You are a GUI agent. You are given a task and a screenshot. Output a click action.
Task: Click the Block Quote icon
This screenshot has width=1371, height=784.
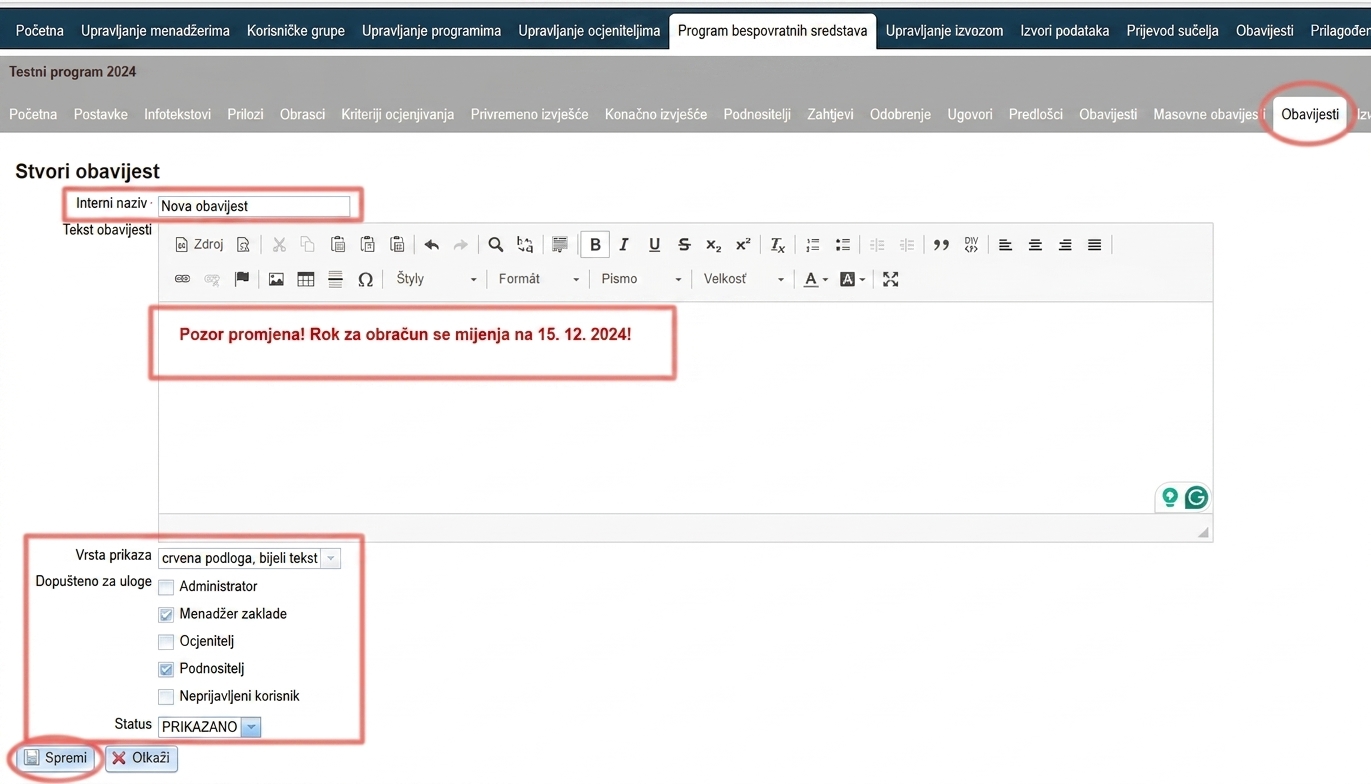pyautogui.click(x=941, y=244)
